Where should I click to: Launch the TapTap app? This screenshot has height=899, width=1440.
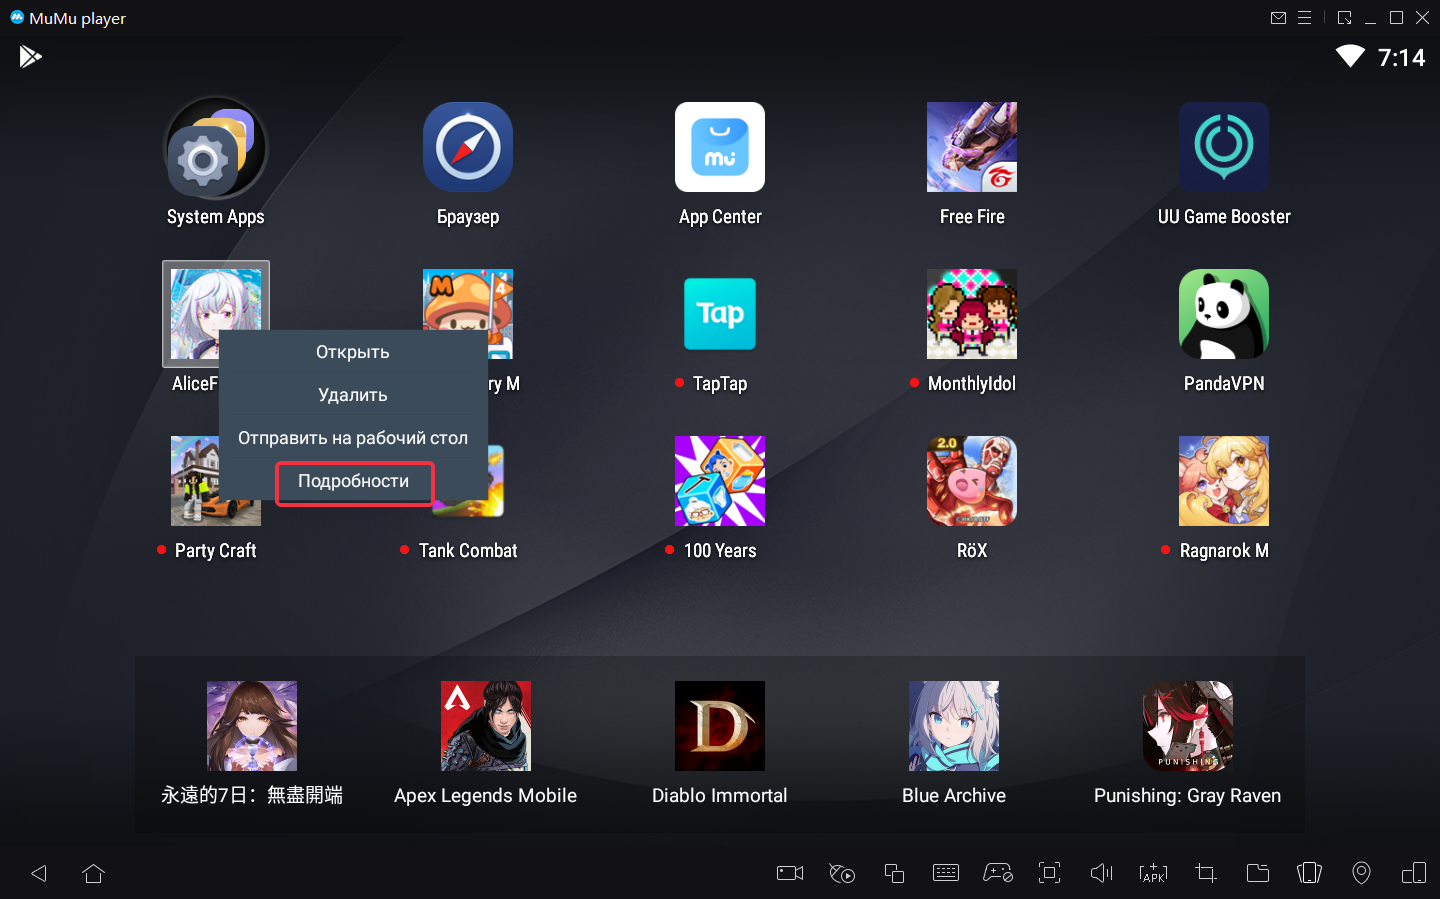[x=720, y=314]
